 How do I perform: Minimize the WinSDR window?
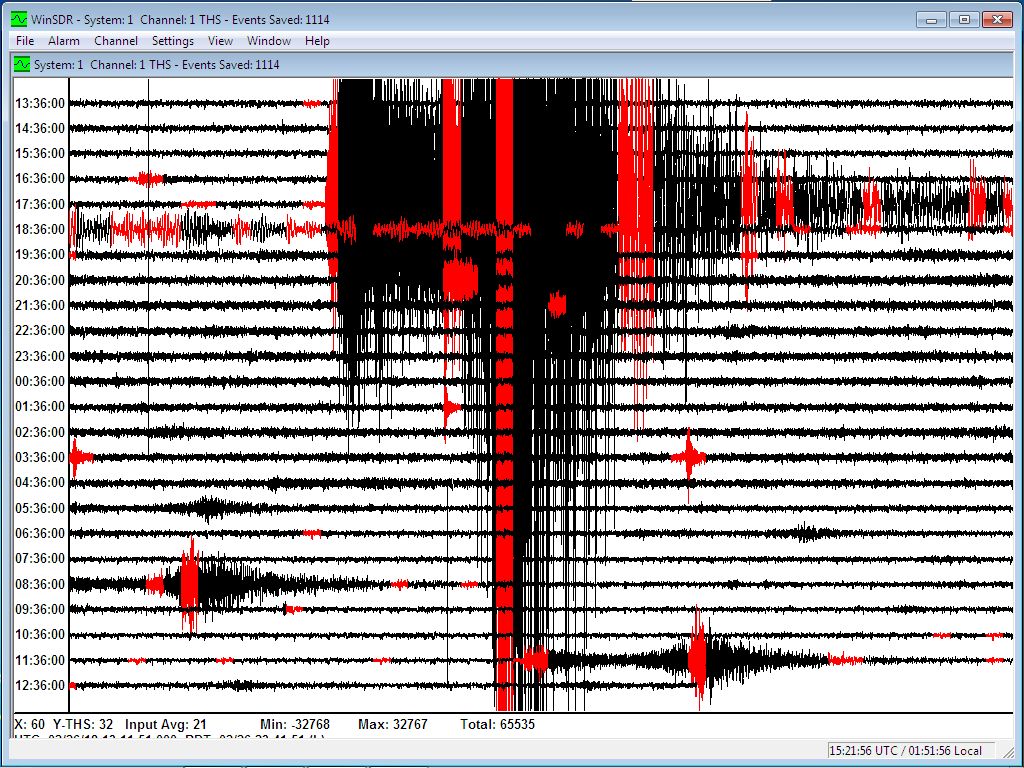pyautogui.click(x=931, y=19)
